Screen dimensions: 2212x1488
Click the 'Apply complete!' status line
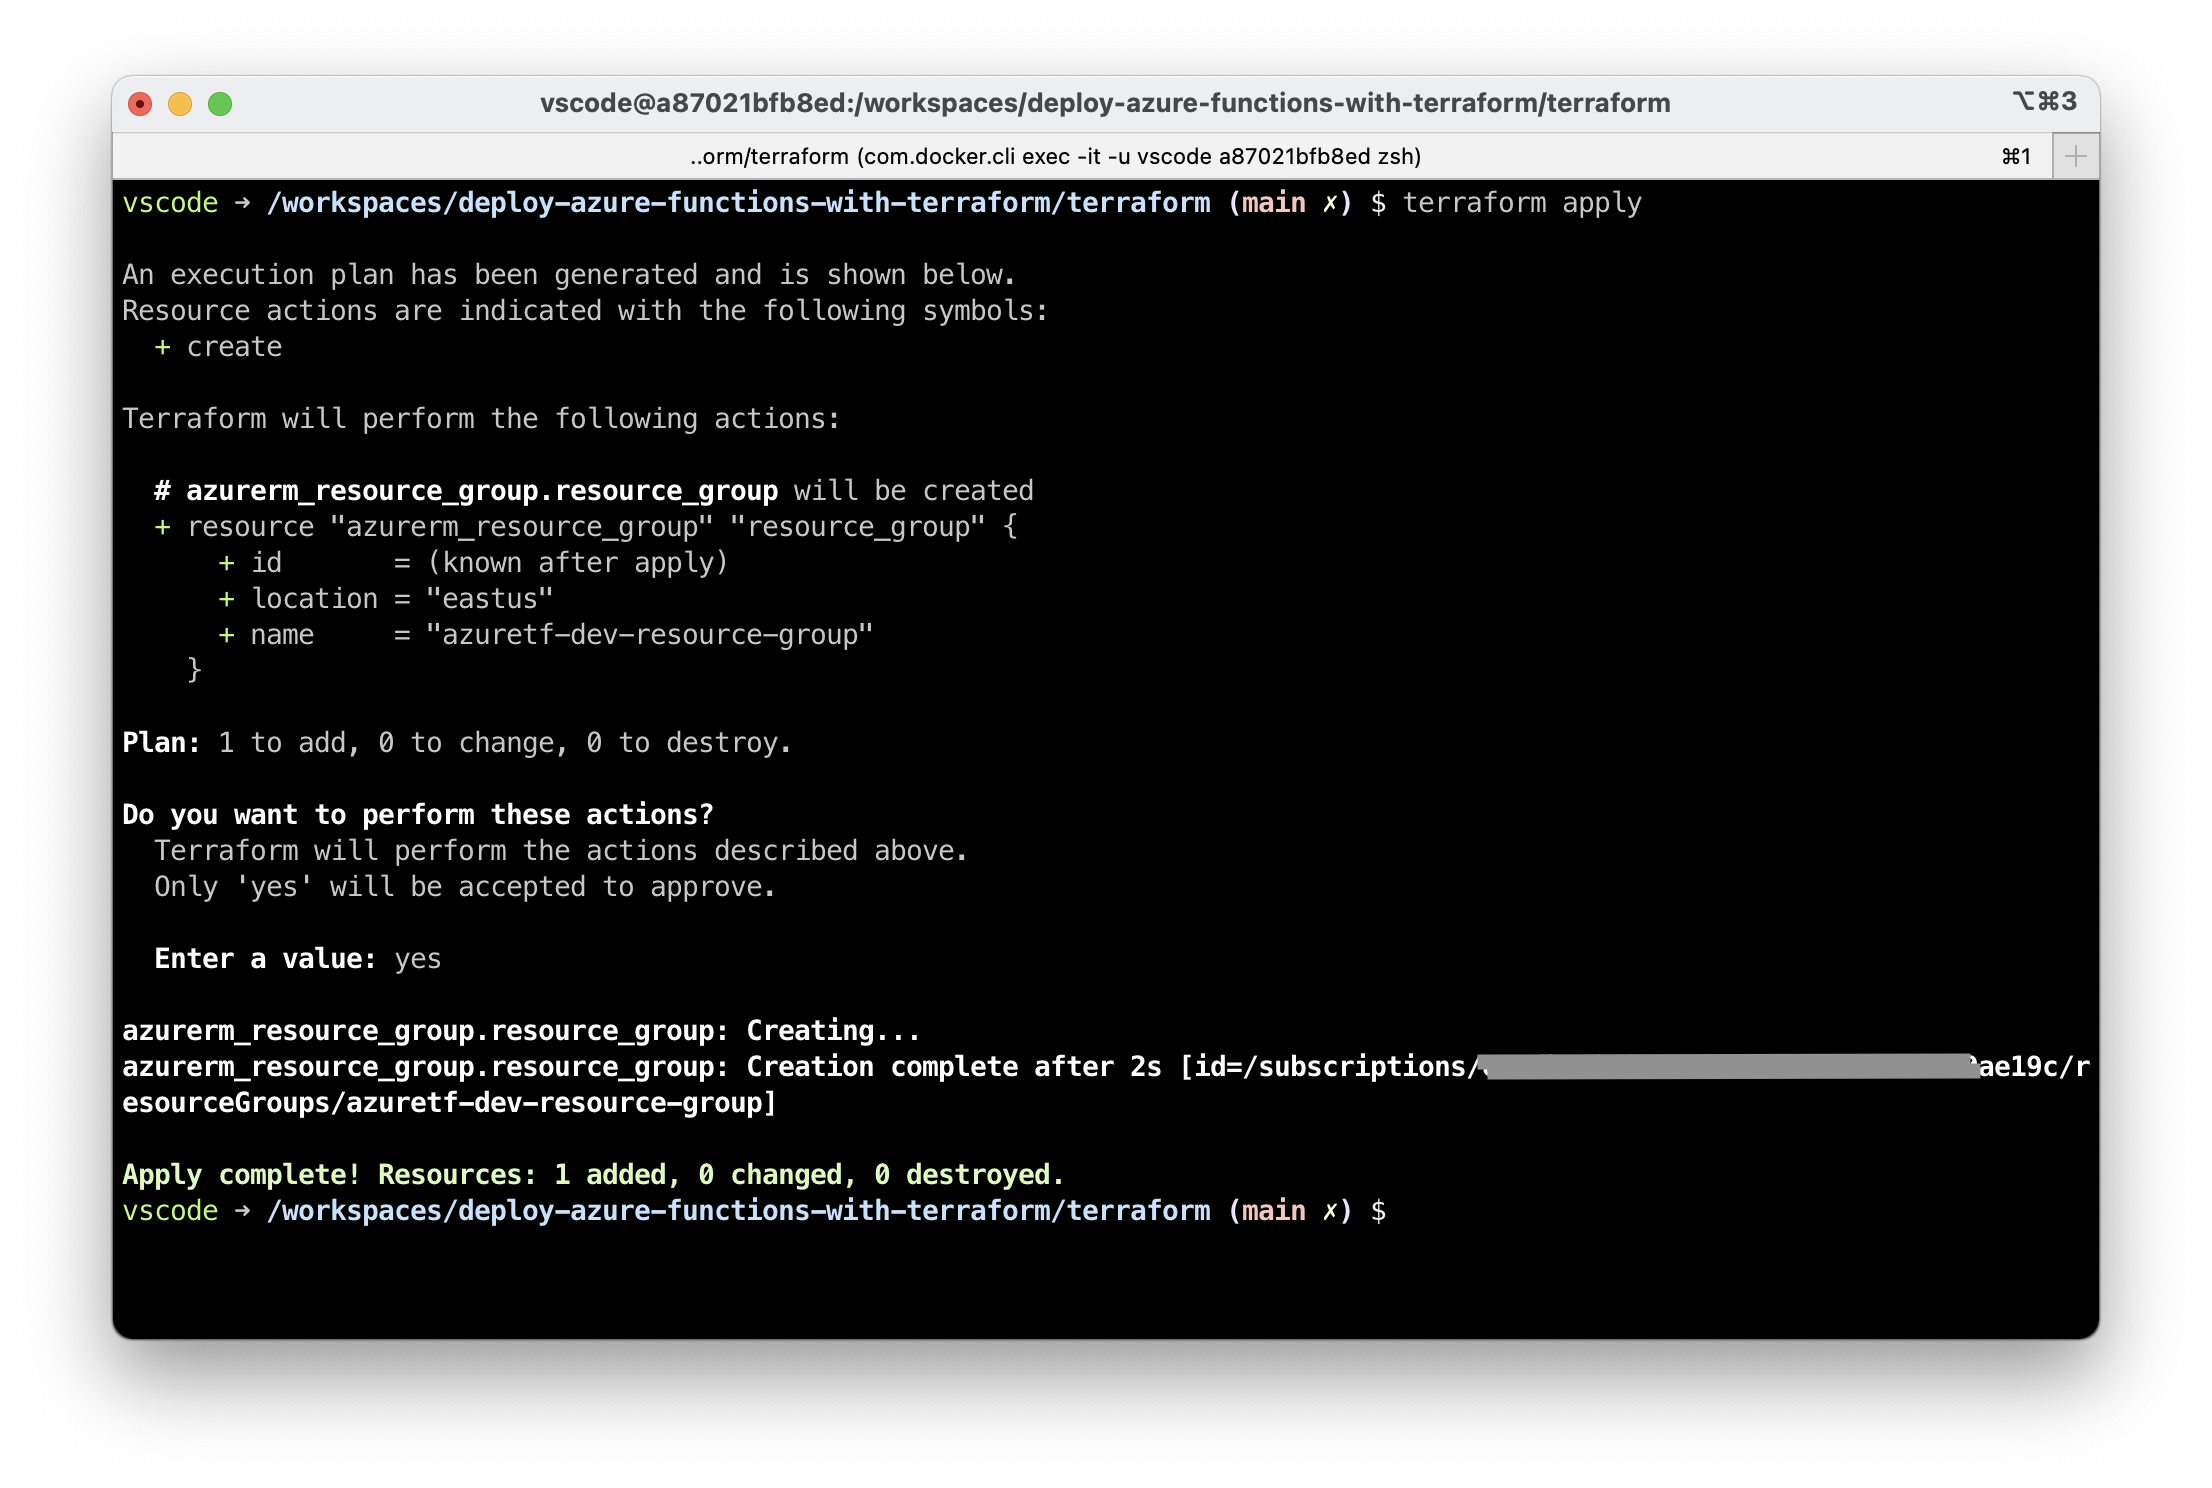[x=593, y=1175]
